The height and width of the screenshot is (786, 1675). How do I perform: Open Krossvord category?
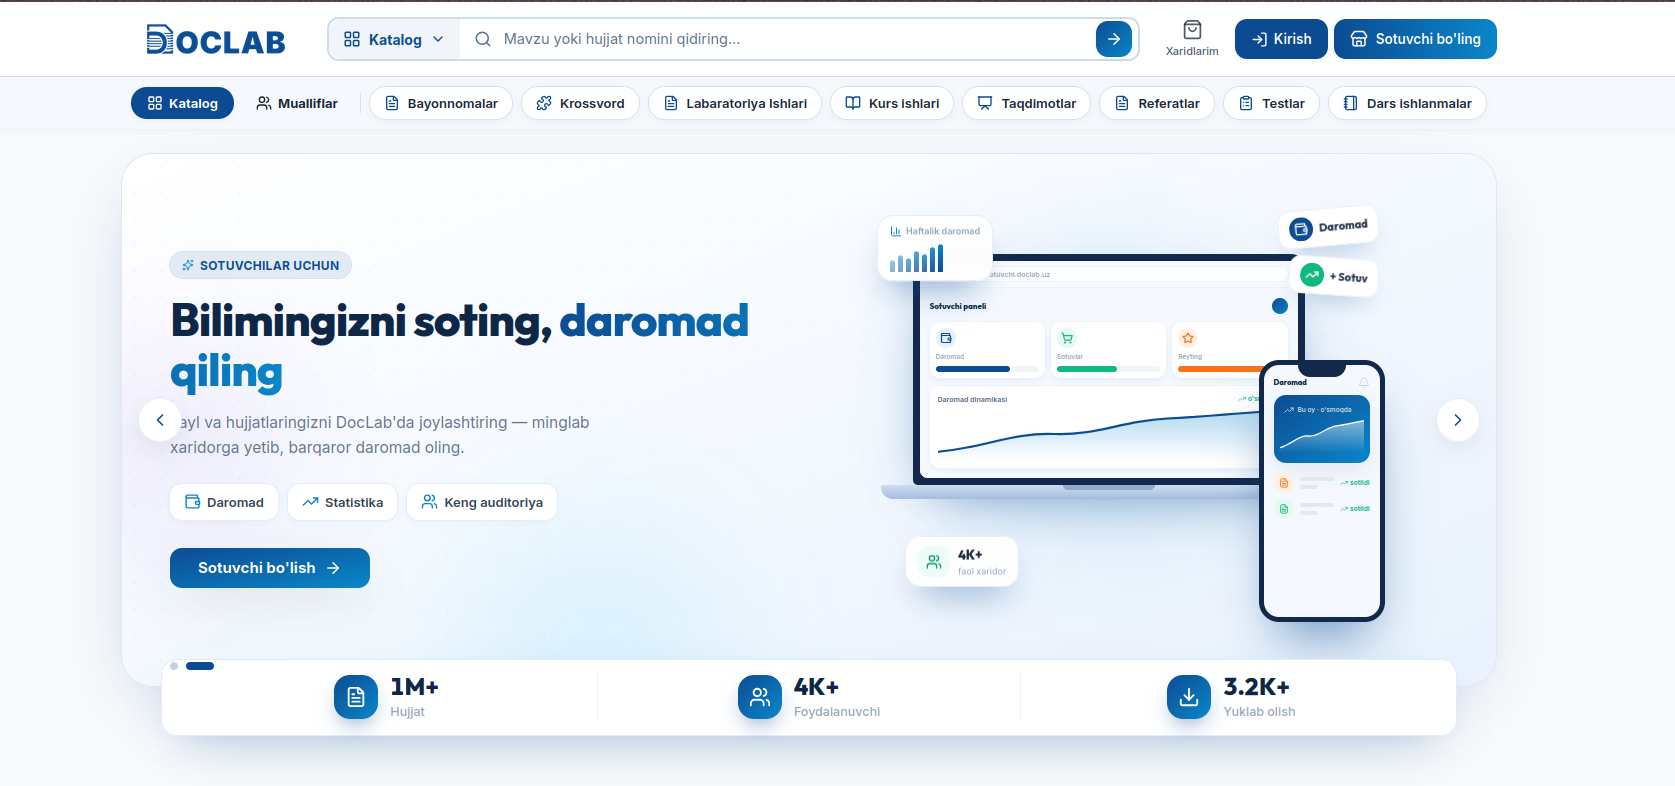click(x=580, y=103)
